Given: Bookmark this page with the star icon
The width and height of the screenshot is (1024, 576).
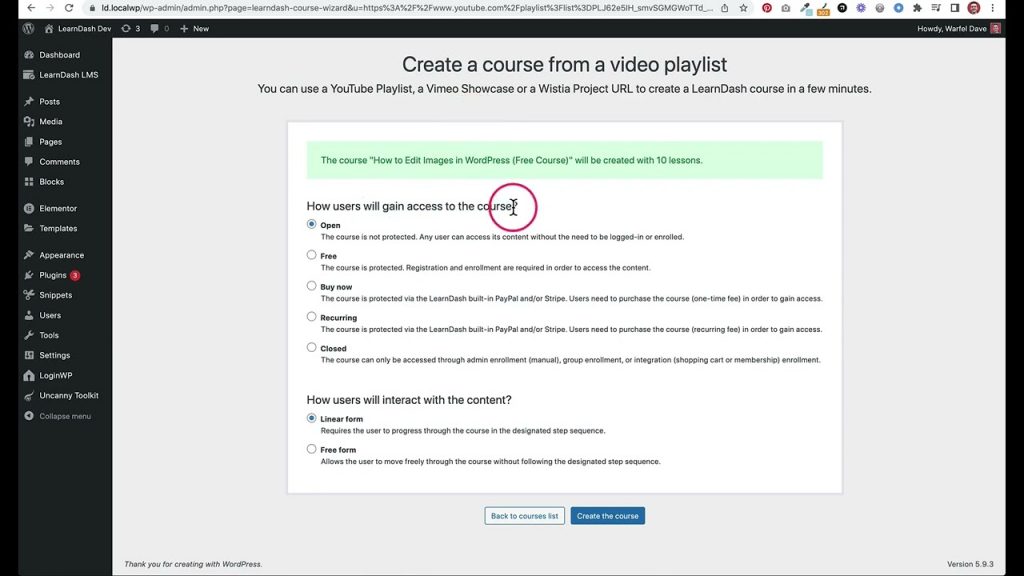Looking at the screenshot, I should [743, 8].
